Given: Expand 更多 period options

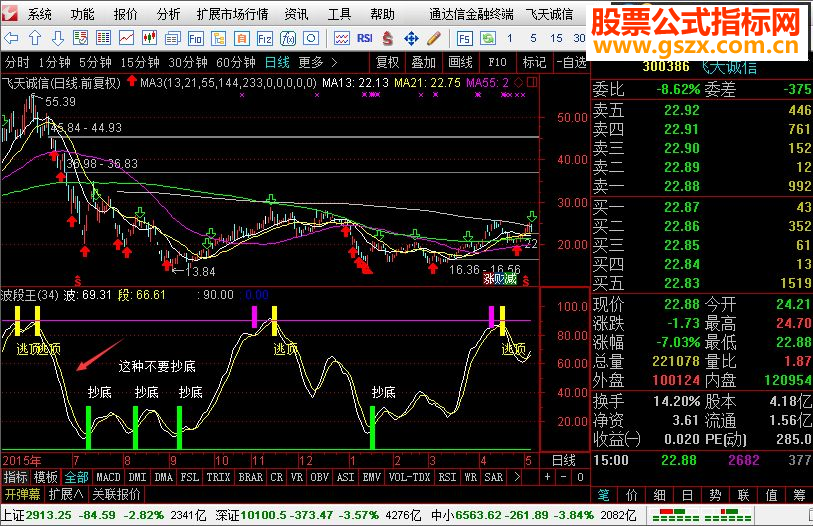Looking at the screenshot, I should [x=318, y=63].
